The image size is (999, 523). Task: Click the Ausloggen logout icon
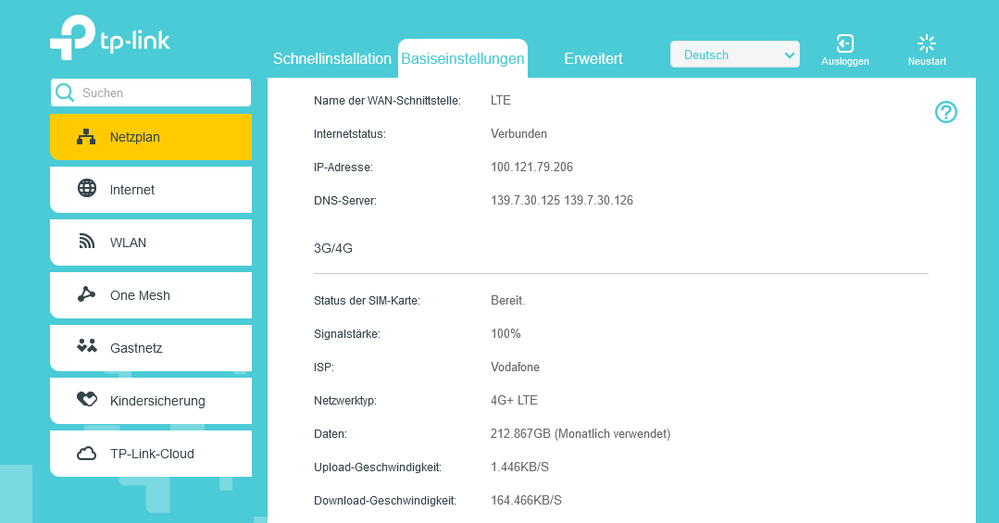[845, 43]
